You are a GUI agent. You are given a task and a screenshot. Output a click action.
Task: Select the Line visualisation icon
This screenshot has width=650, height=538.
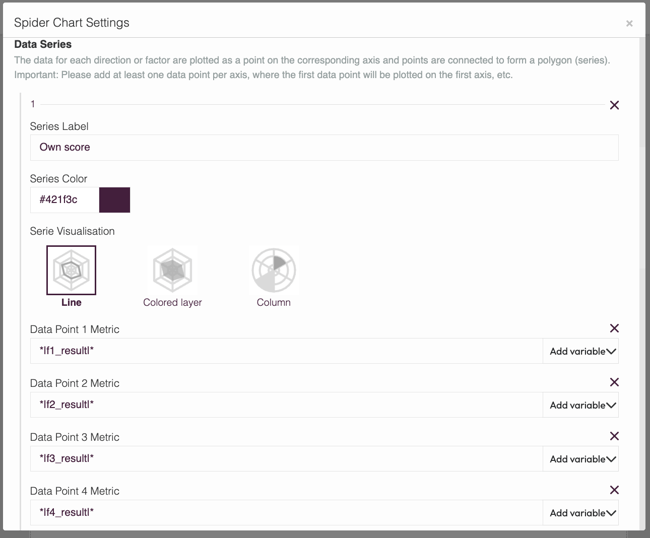click(x=71, y=270)
